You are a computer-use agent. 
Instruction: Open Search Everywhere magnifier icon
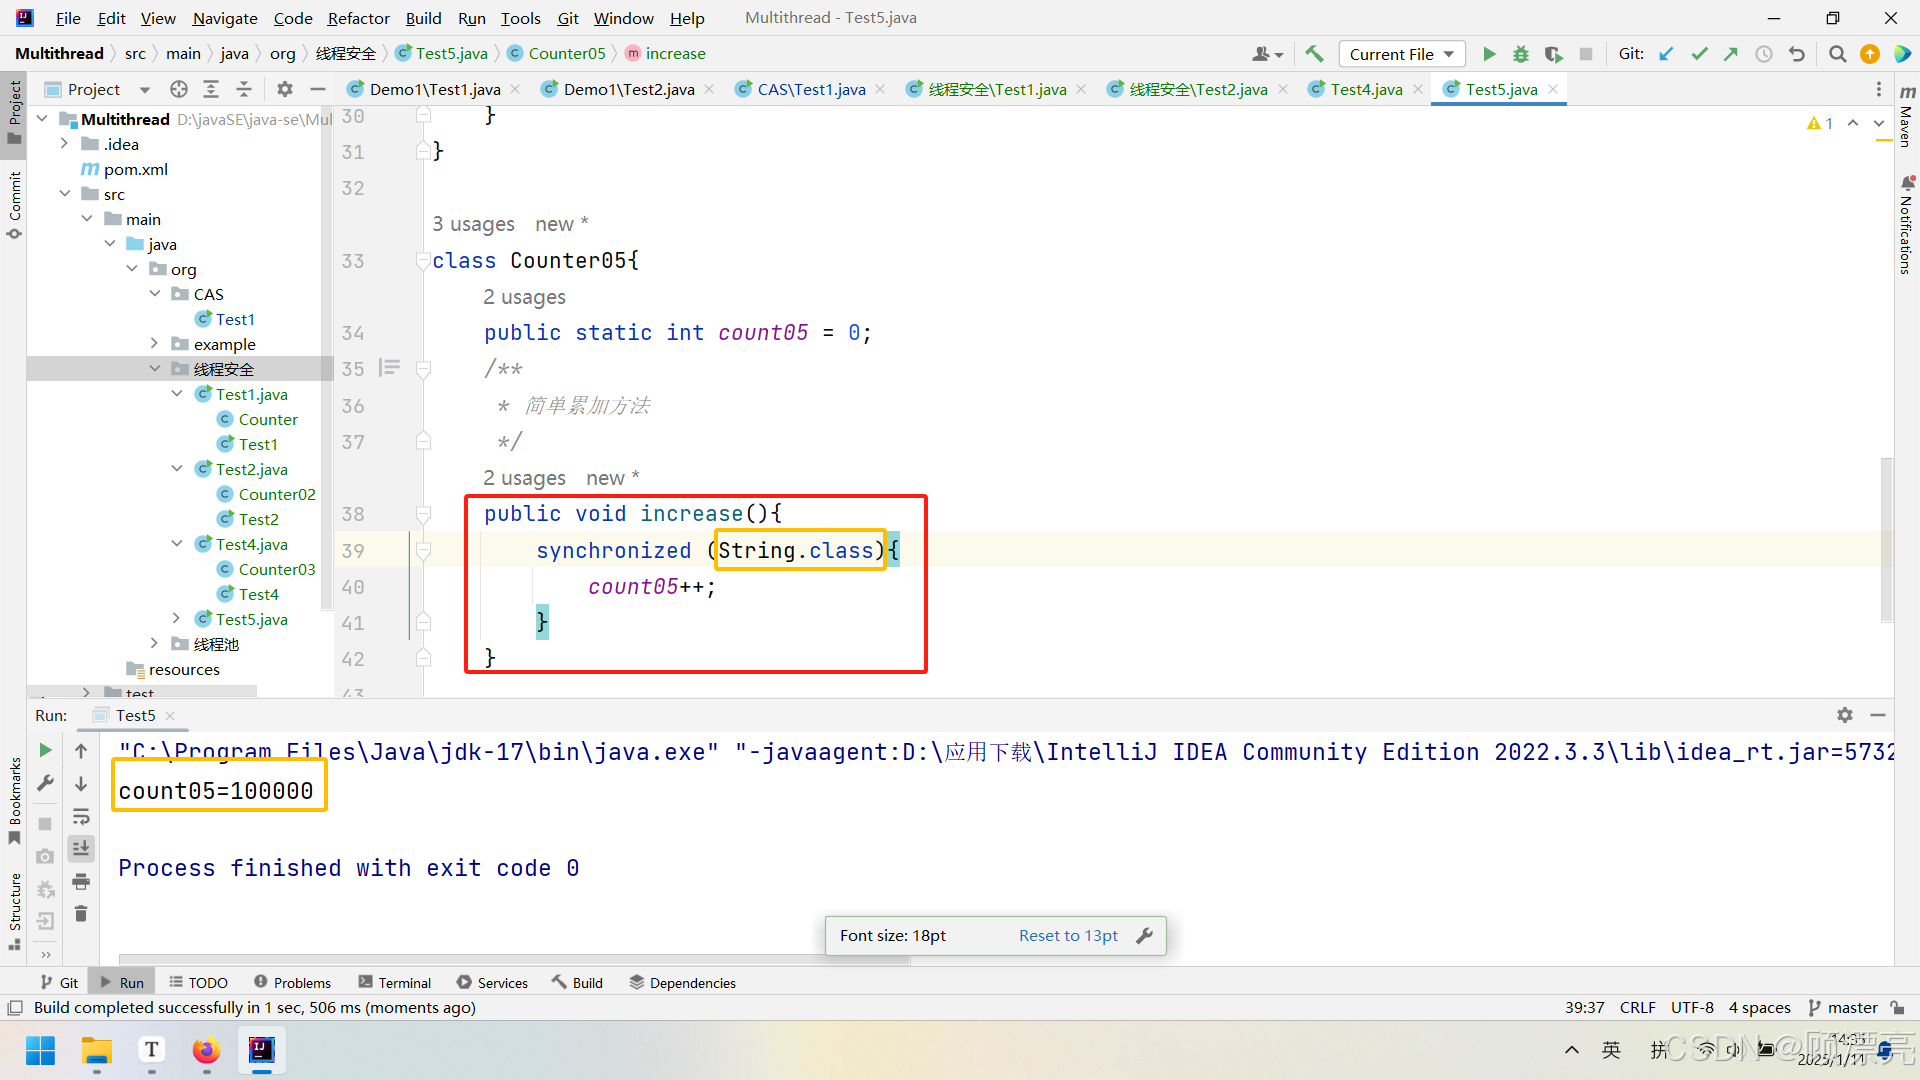coord(1837,54)
